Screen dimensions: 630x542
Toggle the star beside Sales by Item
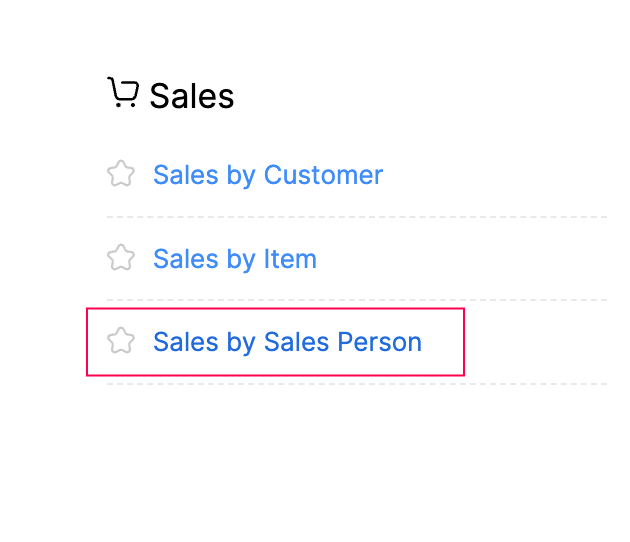[121, 258]
